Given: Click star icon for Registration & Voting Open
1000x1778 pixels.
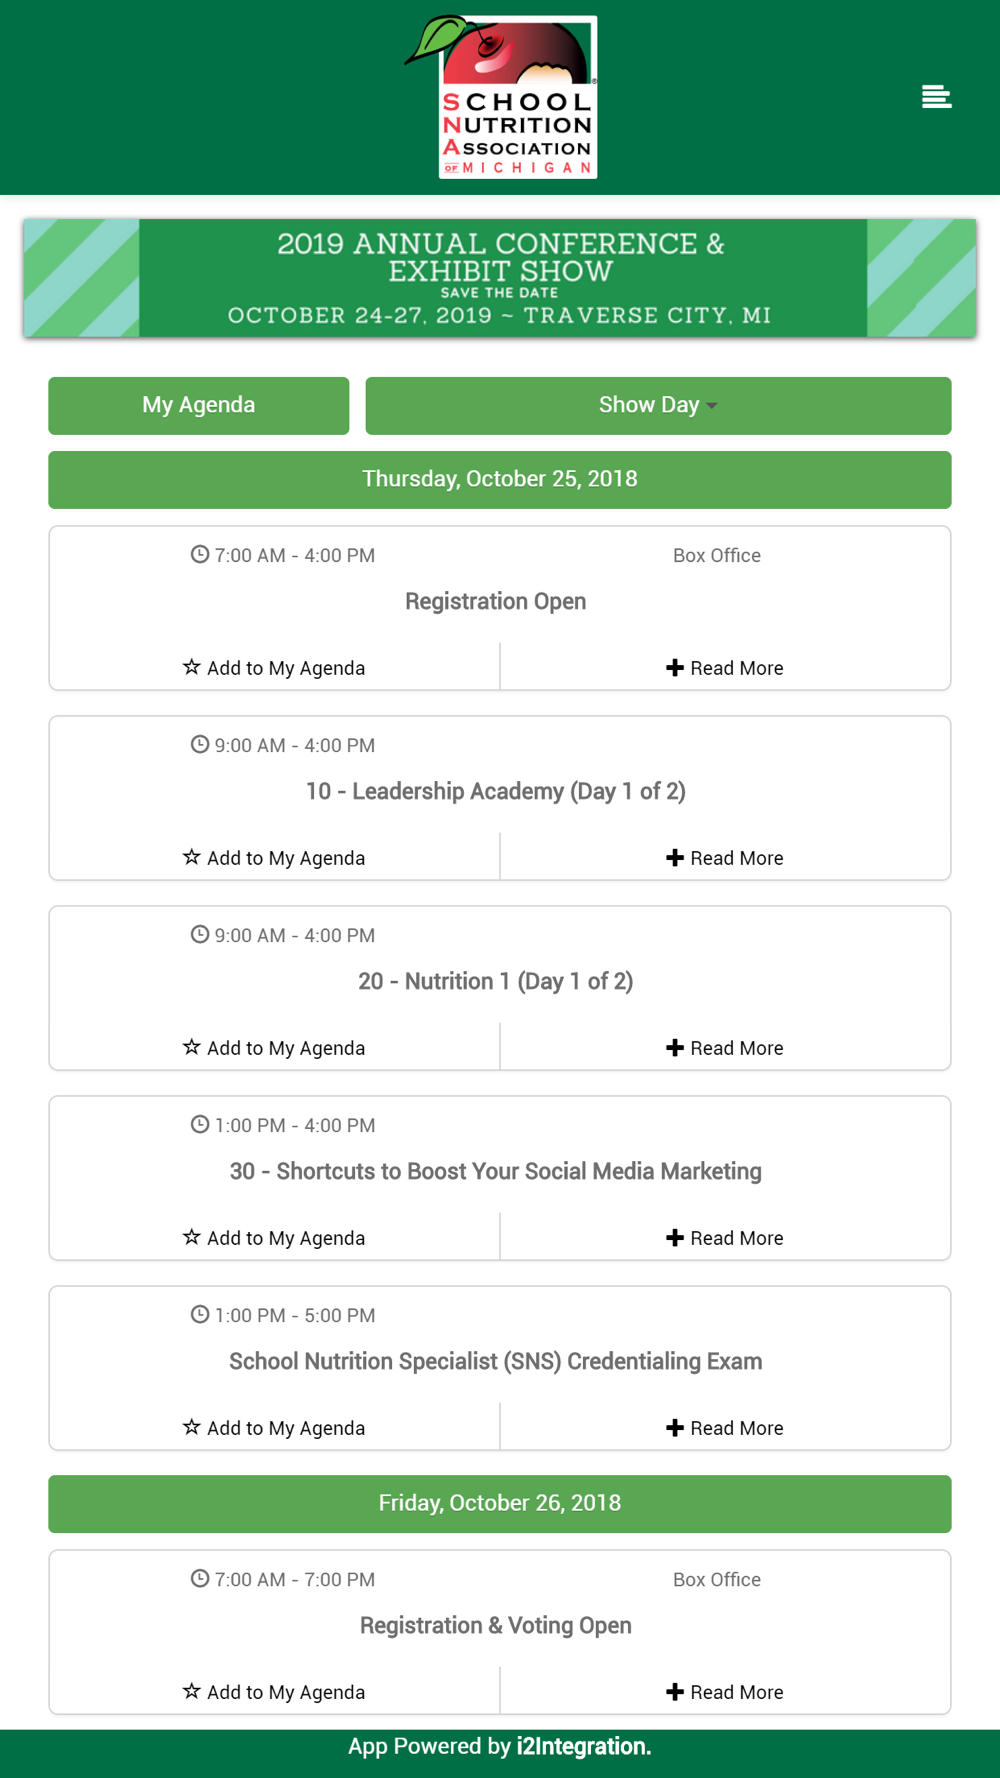Looking at the screenshot, I should [x=192, y=1691].
